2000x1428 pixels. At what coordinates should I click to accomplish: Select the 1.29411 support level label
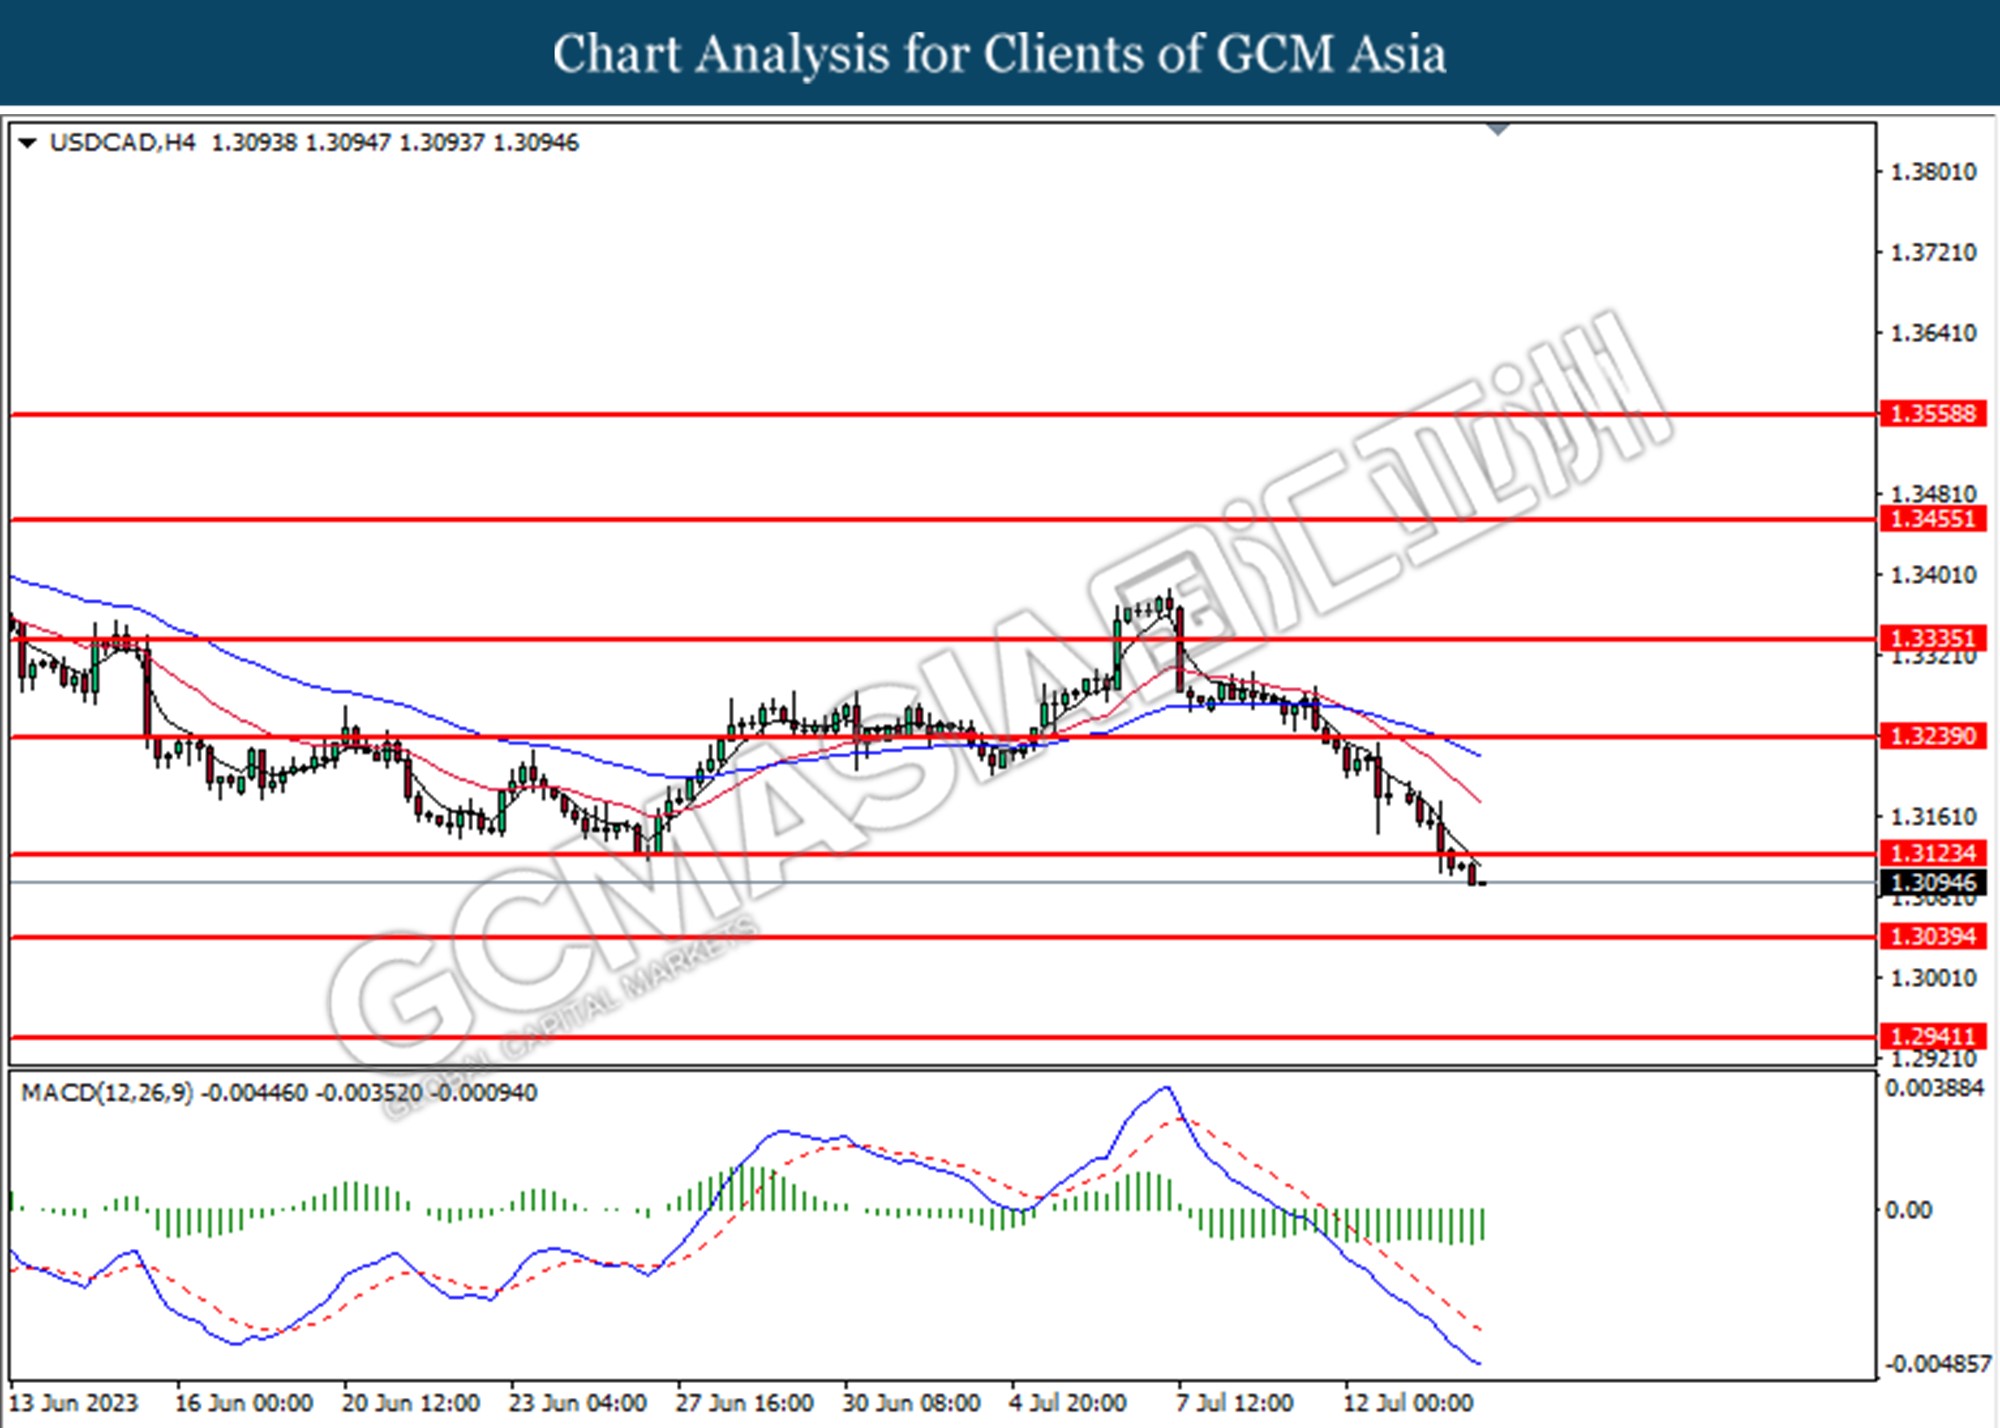coord(1933,1036)
